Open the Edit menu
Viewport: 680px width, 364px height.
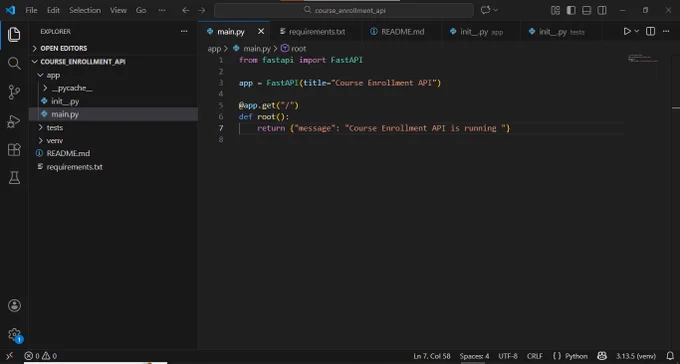[x=53, y=10]
